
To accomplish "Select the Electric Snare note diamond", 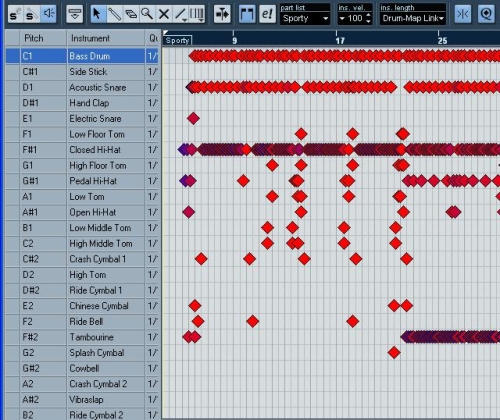I will pyautogui.click(x=193, y=118).
